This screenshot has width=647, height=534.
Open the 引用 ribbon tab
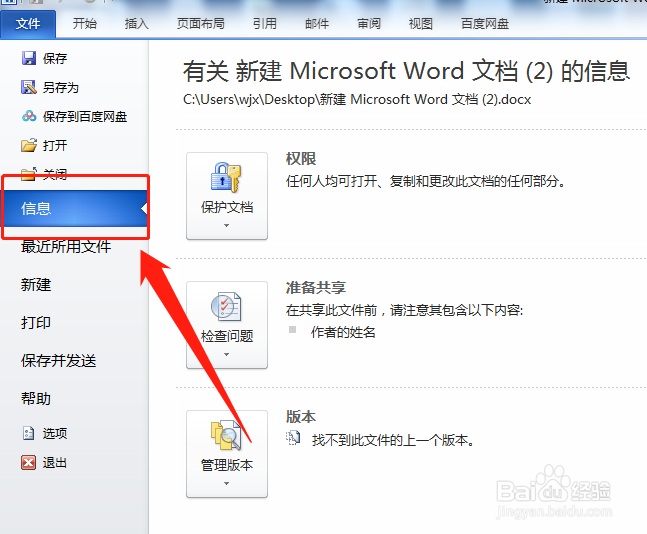[265, 24]
